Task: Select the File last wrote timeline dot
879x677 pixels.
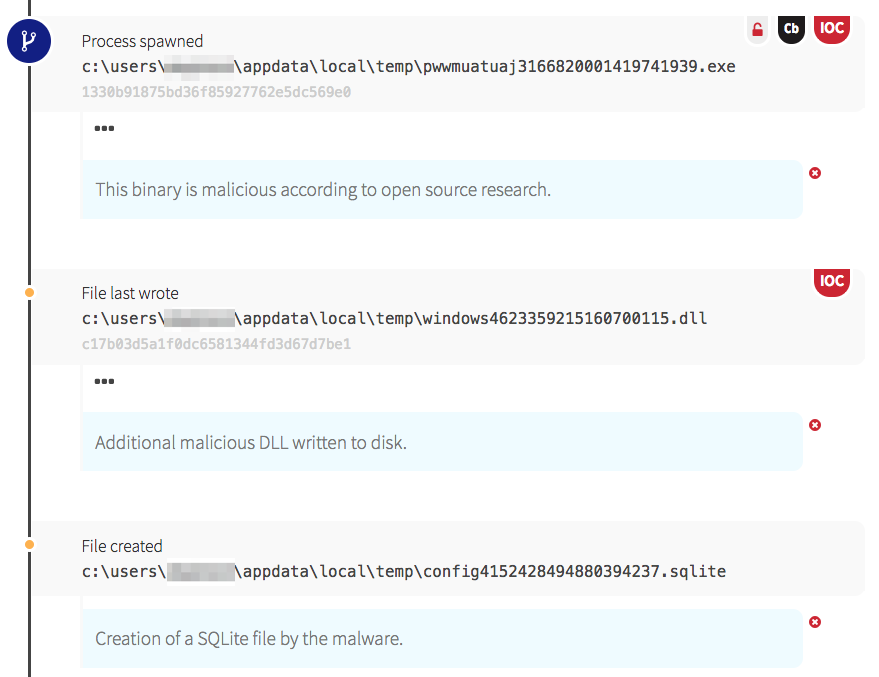Action: tap(29, 293)
